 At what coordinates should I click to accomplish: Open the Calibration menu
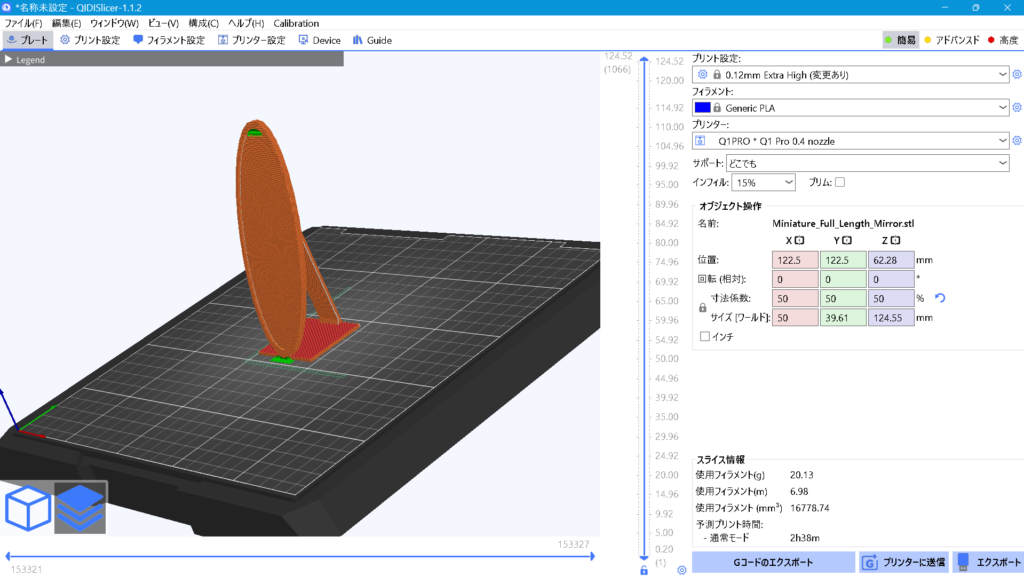point(296,23)
